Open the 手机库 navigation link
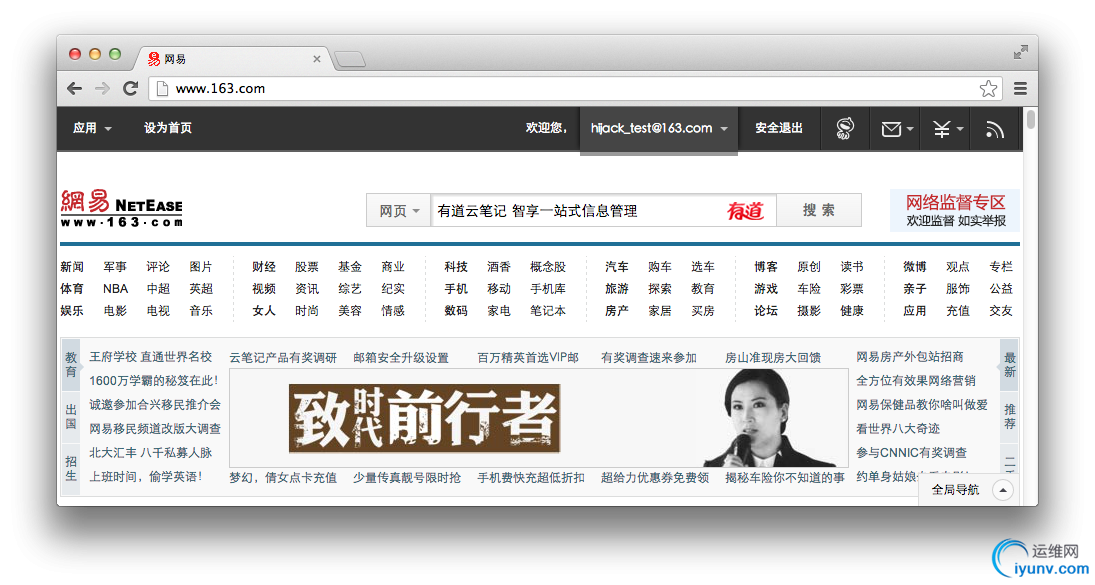 tap(548, 288)
